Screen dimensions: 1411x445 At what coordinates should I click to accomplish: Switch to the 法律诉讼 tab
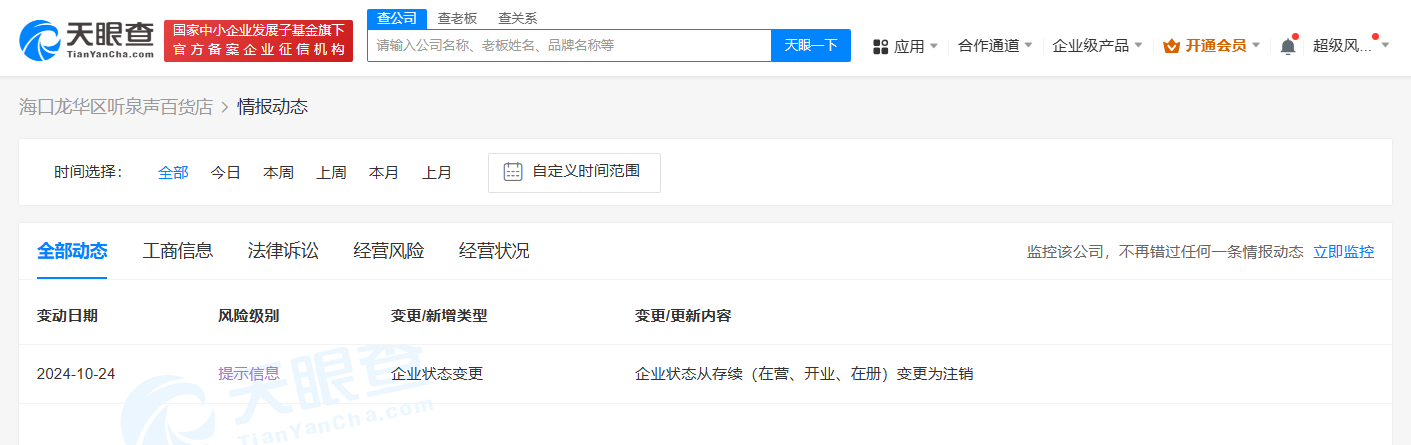coord(283,251)
